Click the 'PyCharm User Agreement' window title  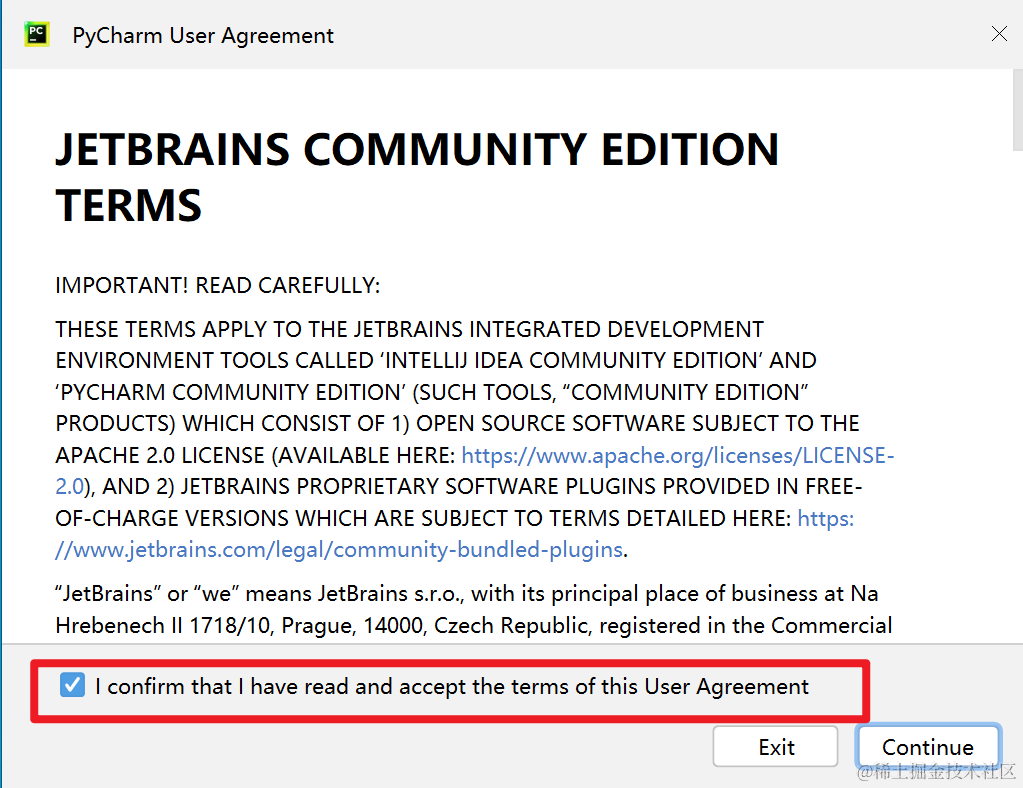(x=203, y=35)
